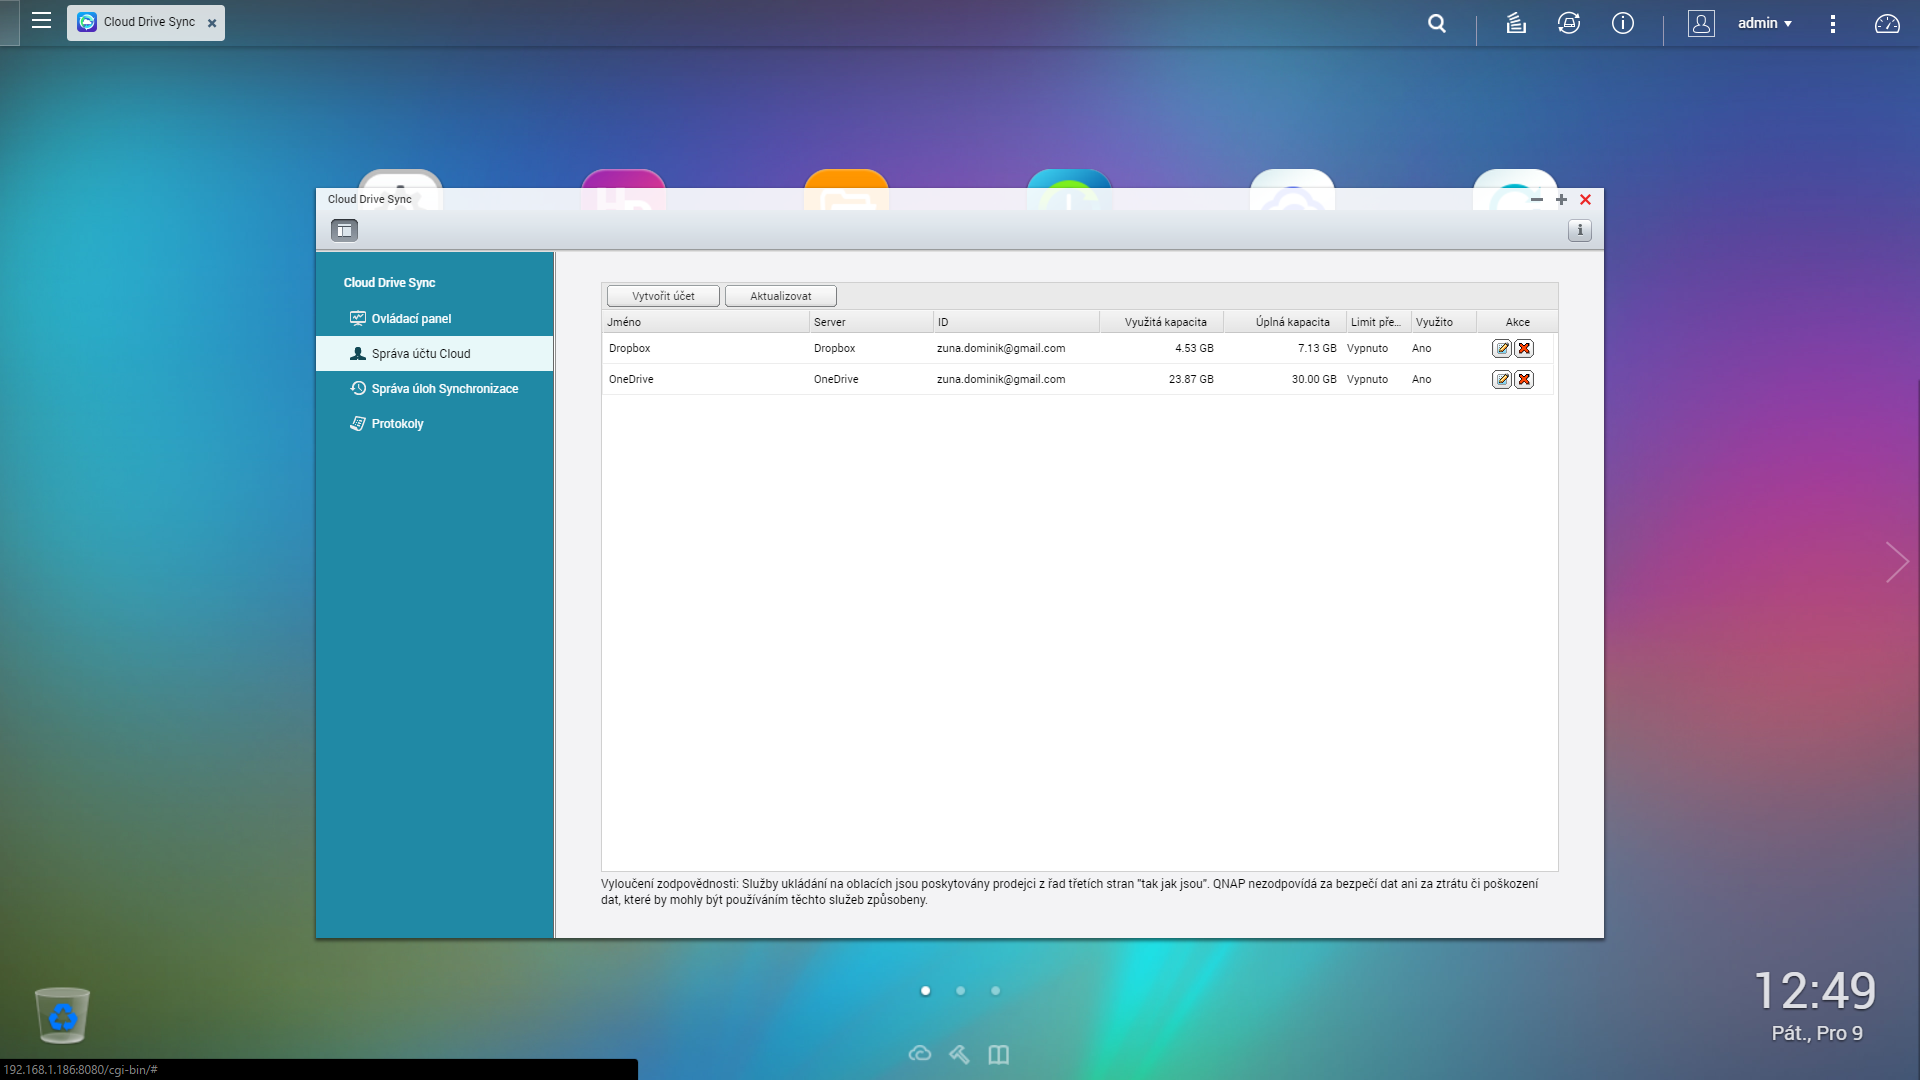Open the three-dot more options menu
The image size is (1920, 1080).
1832,23
